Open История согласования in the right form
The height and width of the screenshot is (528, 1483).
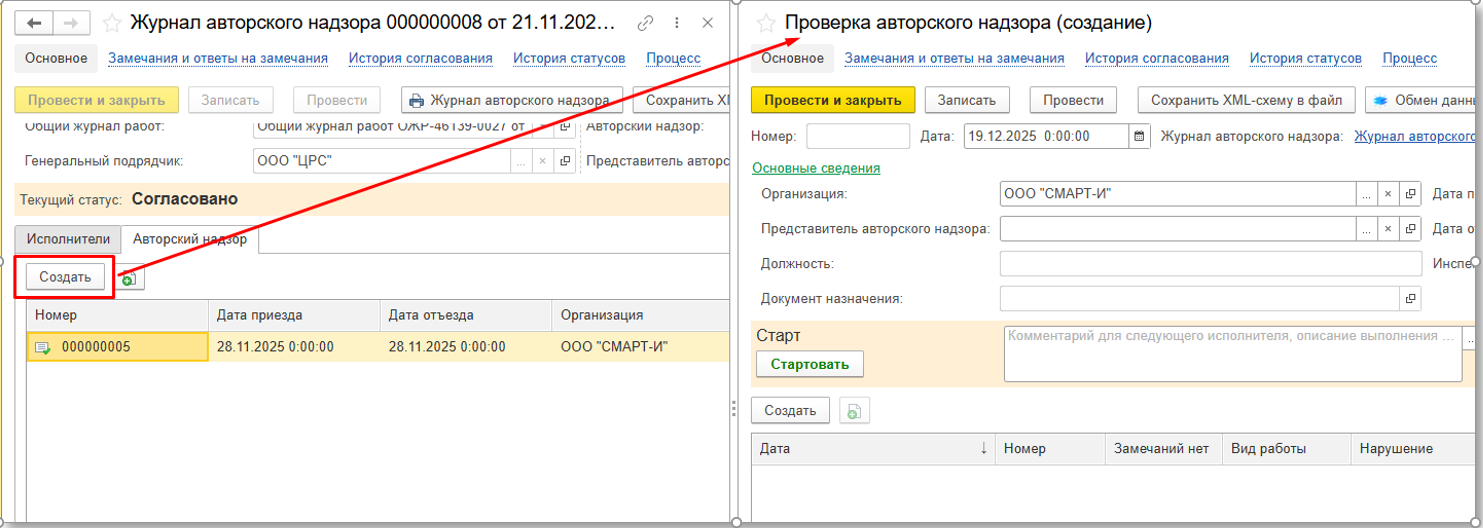tap(1156, 58)
